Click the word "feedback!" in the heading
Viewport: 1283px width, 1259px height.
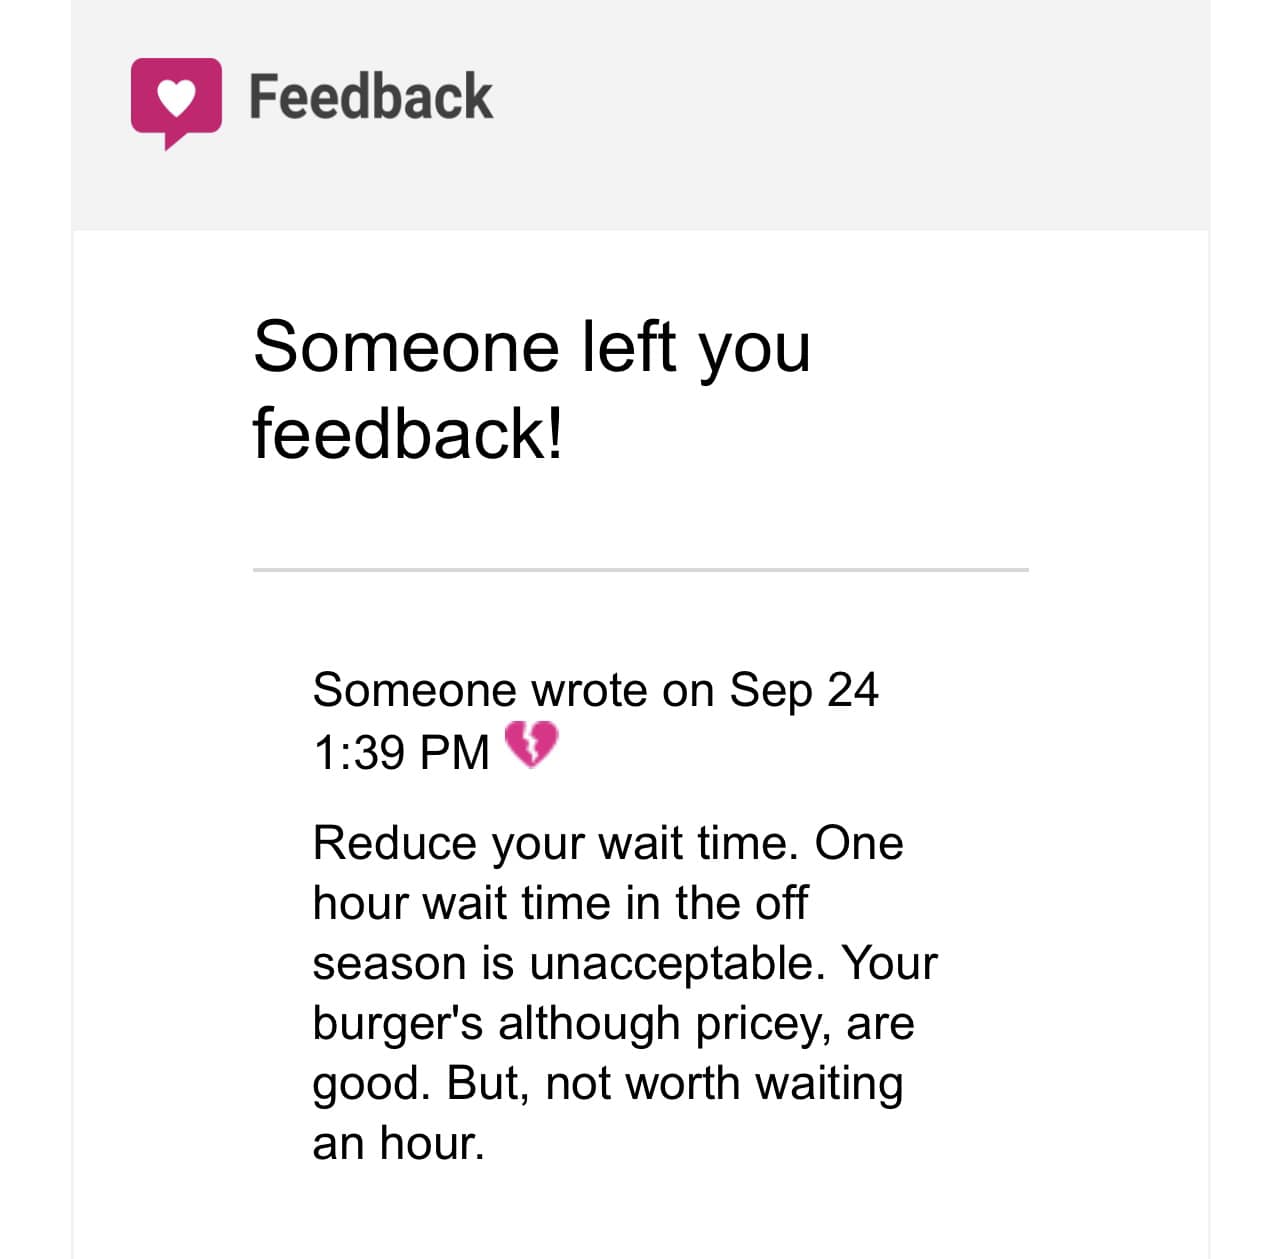coord(407,434)
